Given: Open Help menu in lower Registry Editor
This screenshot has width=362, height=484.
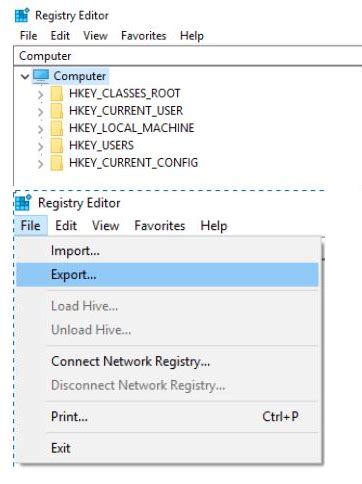Looking at the screenshot, I should pos(214,226).
